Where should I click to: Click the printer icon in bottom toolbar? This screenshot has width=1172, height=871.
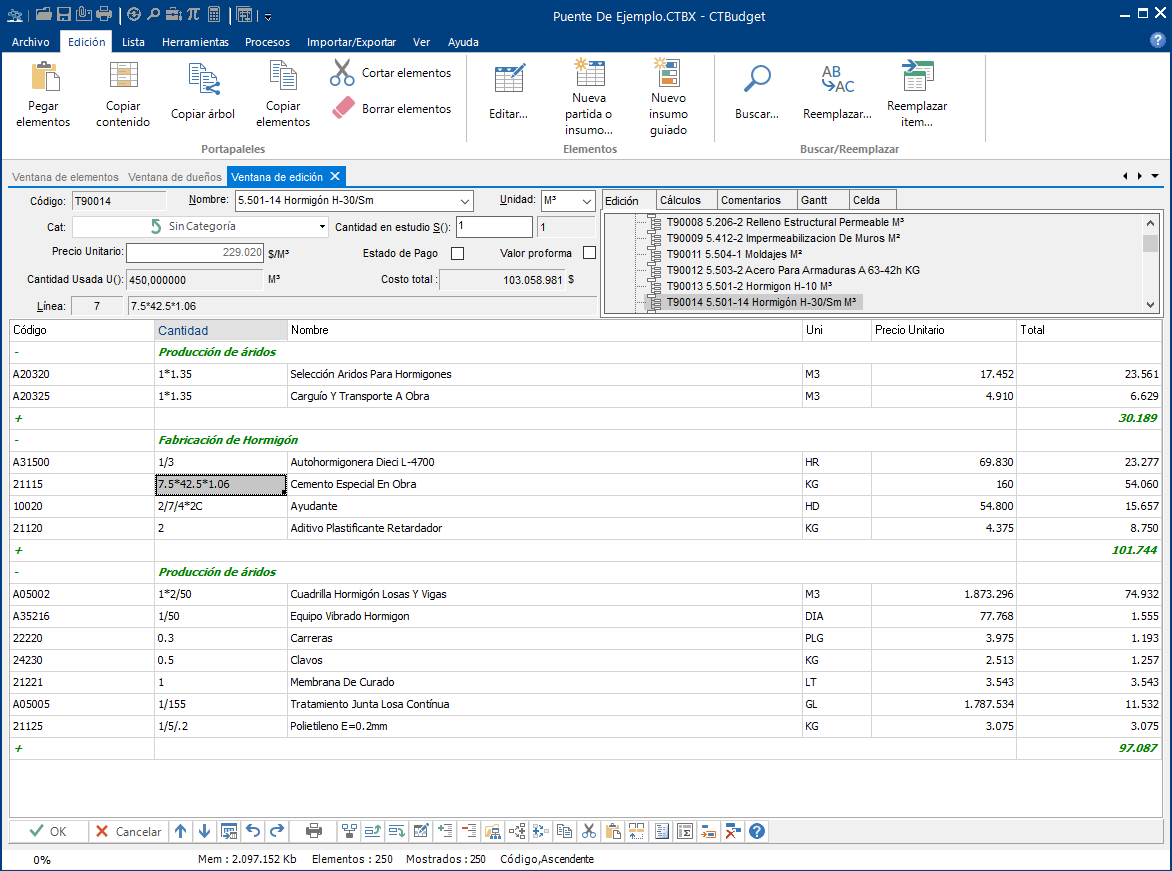(314, 831)
